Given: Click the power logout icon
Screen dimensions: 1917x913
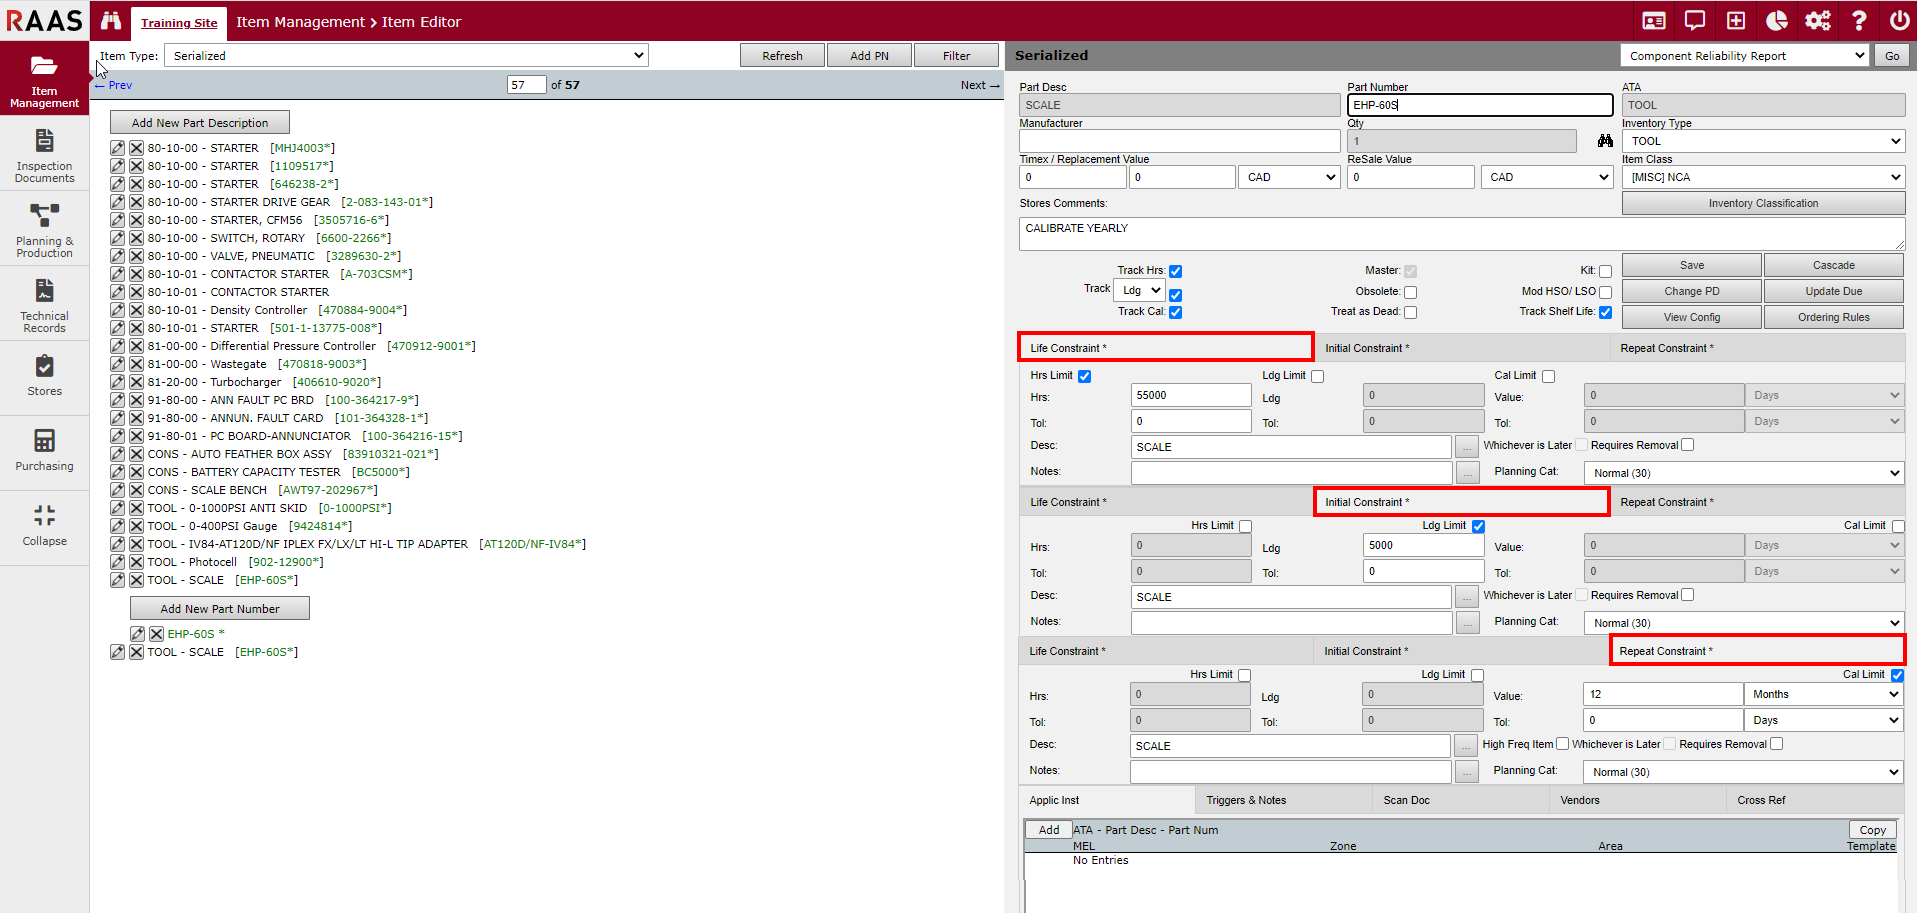Looking at the screenshot, I should [1899, 21].
